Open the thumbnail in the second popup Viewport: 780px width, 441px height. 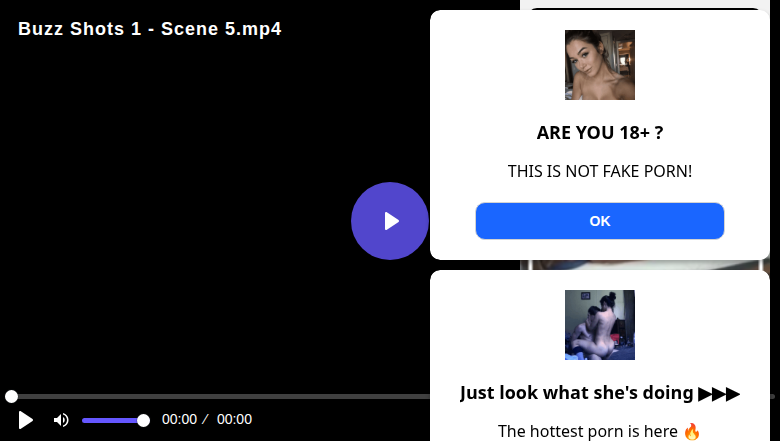[599, 325]
